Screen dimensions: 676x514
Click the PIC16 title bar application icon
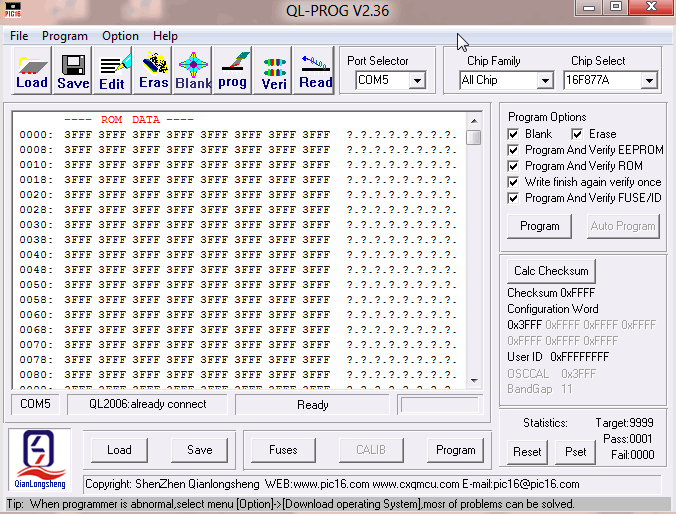13,9
